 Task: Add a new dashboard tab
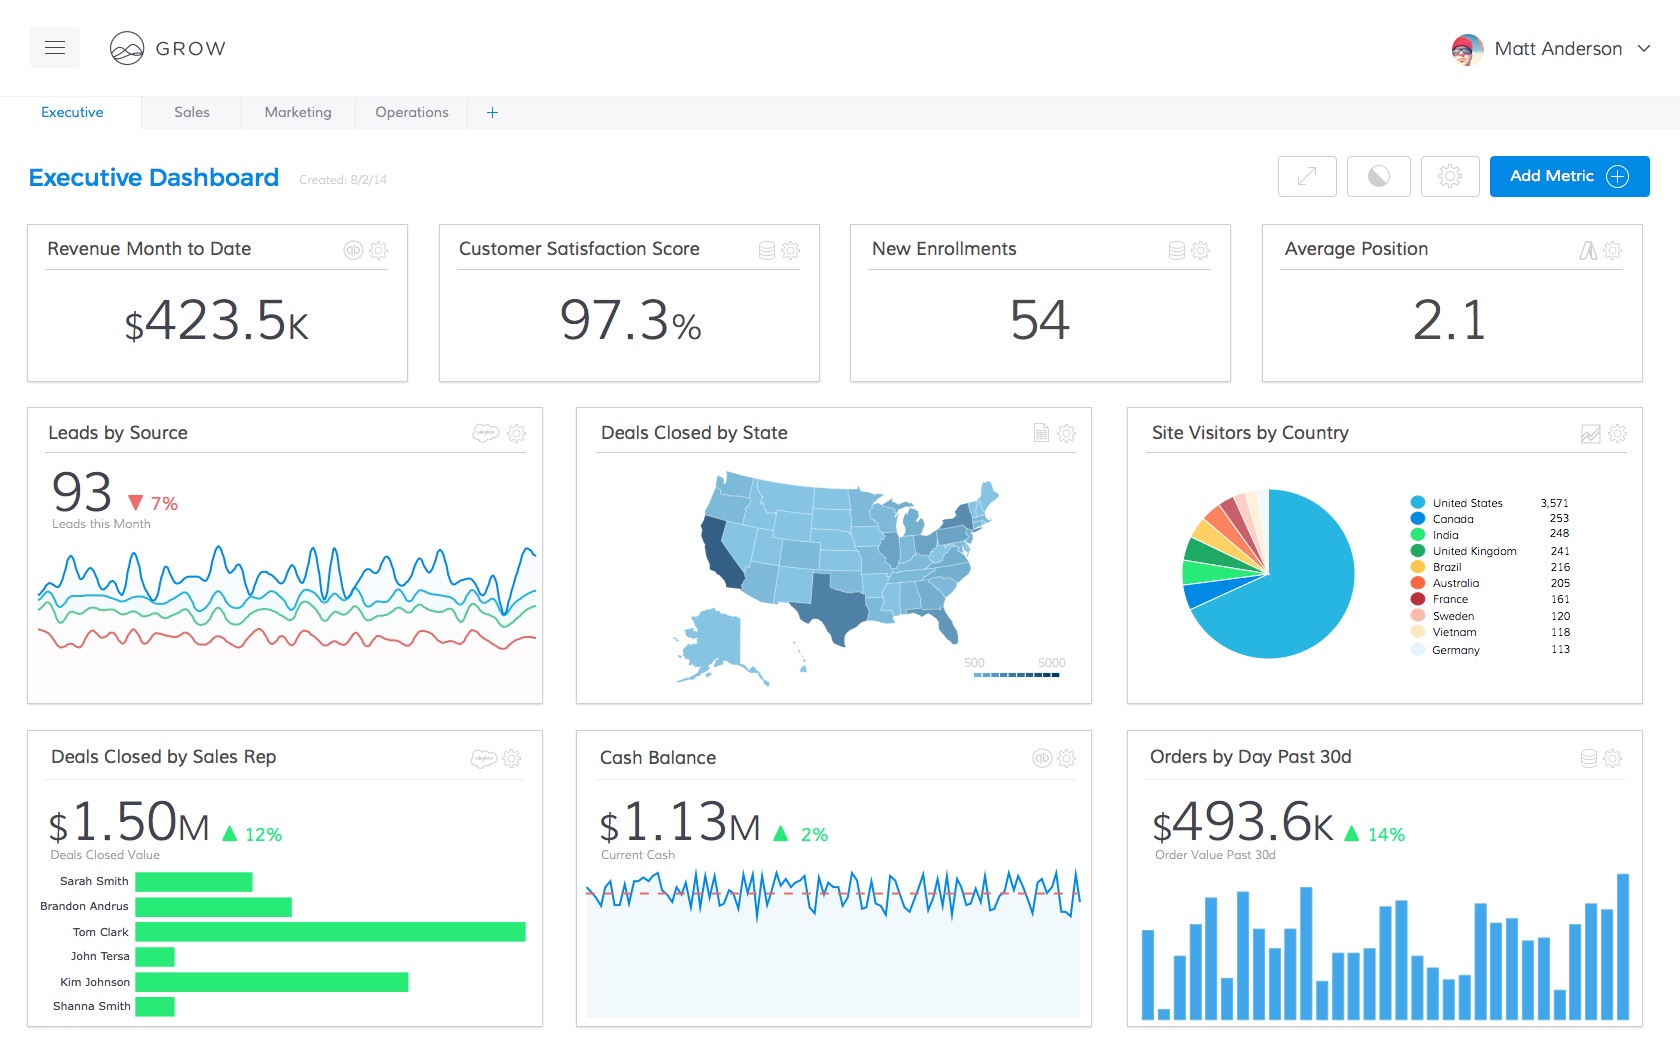492,113
